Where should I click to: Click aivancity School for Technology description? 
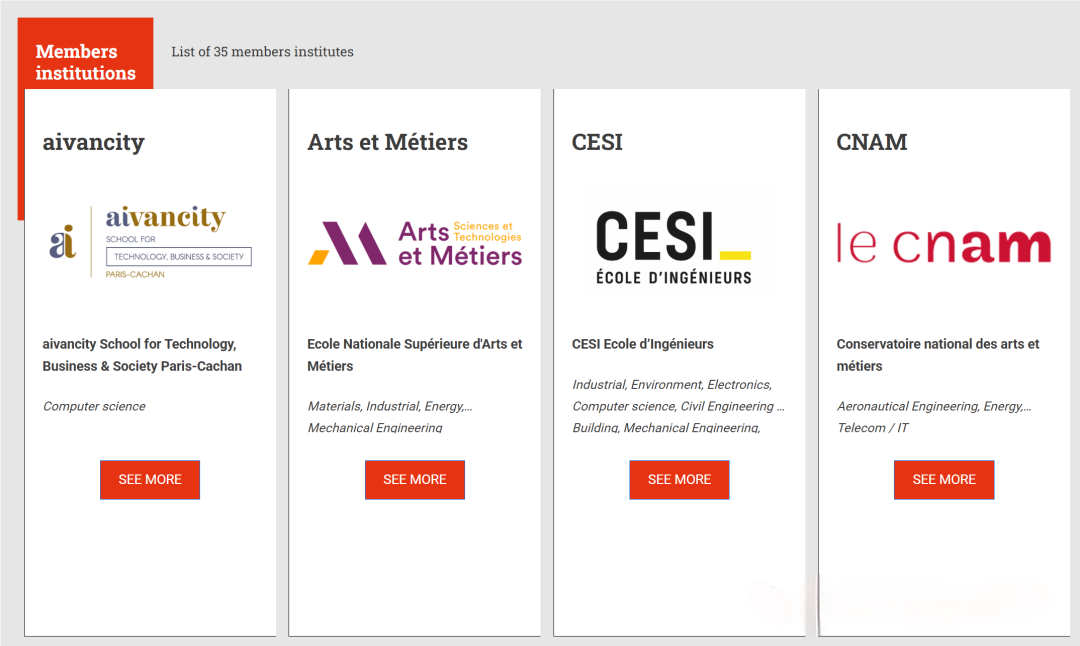pyautogui.click(x=142, y=355)
